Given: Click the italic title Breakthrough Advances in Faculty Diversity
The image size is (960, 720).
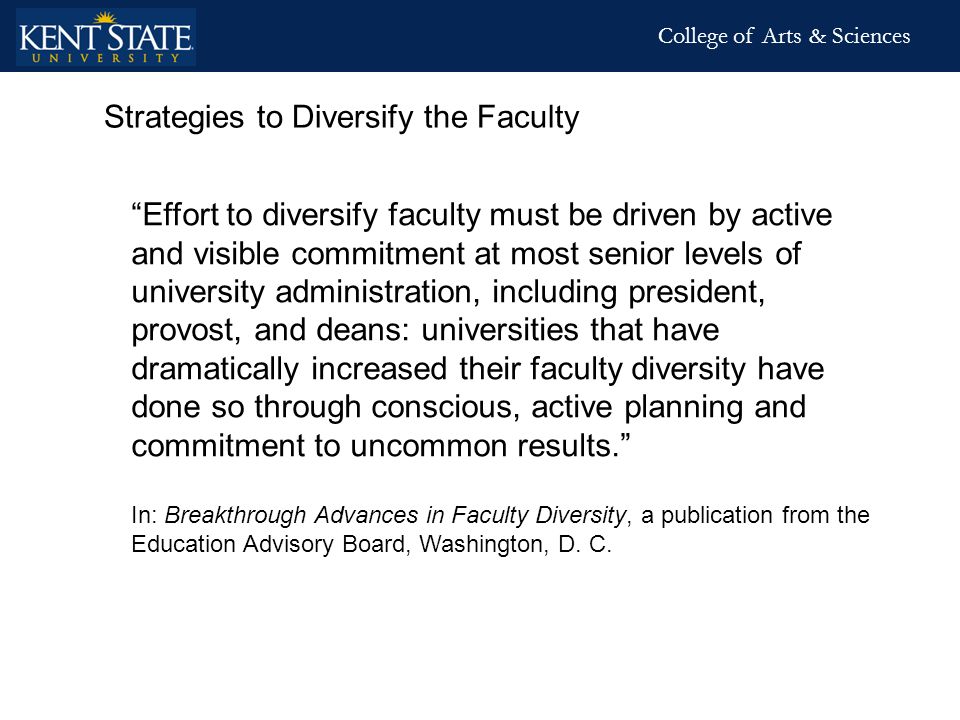Looking at the screenshot, I should (x=396, y=516).
